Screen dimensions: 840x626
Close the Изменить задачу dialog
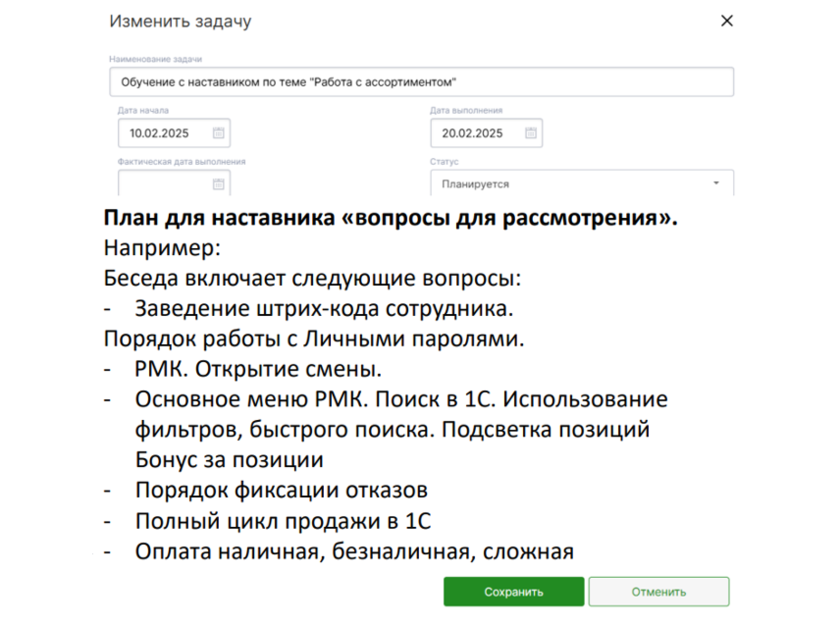(727, 21)
